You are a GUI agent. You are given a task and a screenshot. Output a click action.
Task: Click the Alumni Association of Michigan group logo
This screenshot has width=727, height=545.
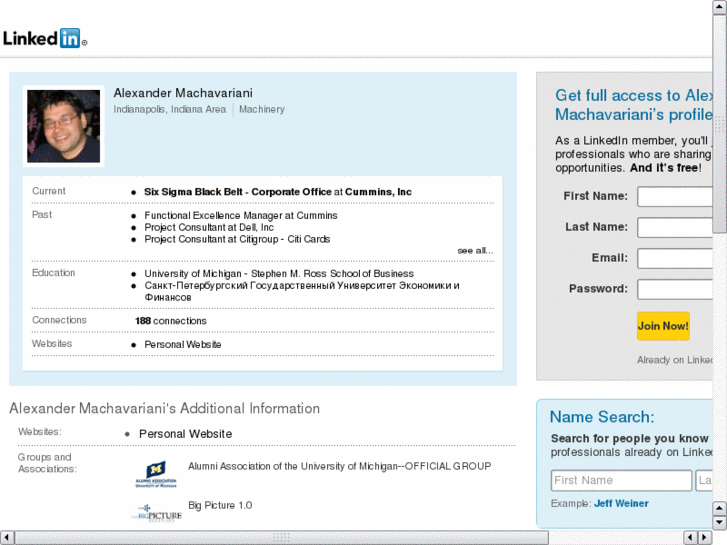(x=156, y=474)
